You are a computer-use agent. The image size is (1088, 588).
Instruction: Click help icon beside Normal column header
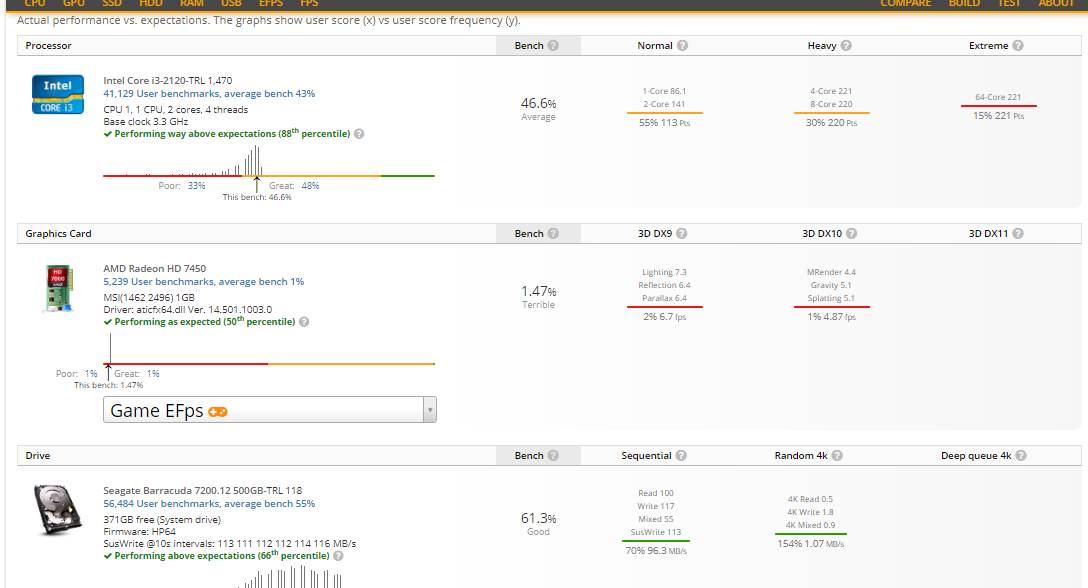(682, 46)
